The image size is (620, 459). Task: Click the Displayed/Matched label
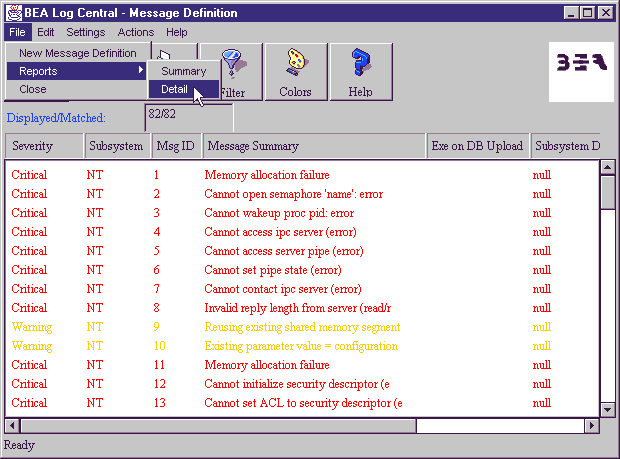[56, 118]
